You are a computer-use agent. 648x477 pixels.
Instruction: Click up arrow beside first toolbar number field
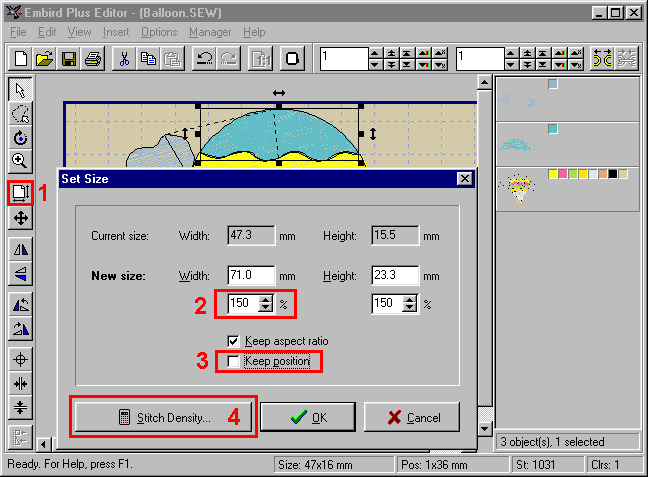374,53
